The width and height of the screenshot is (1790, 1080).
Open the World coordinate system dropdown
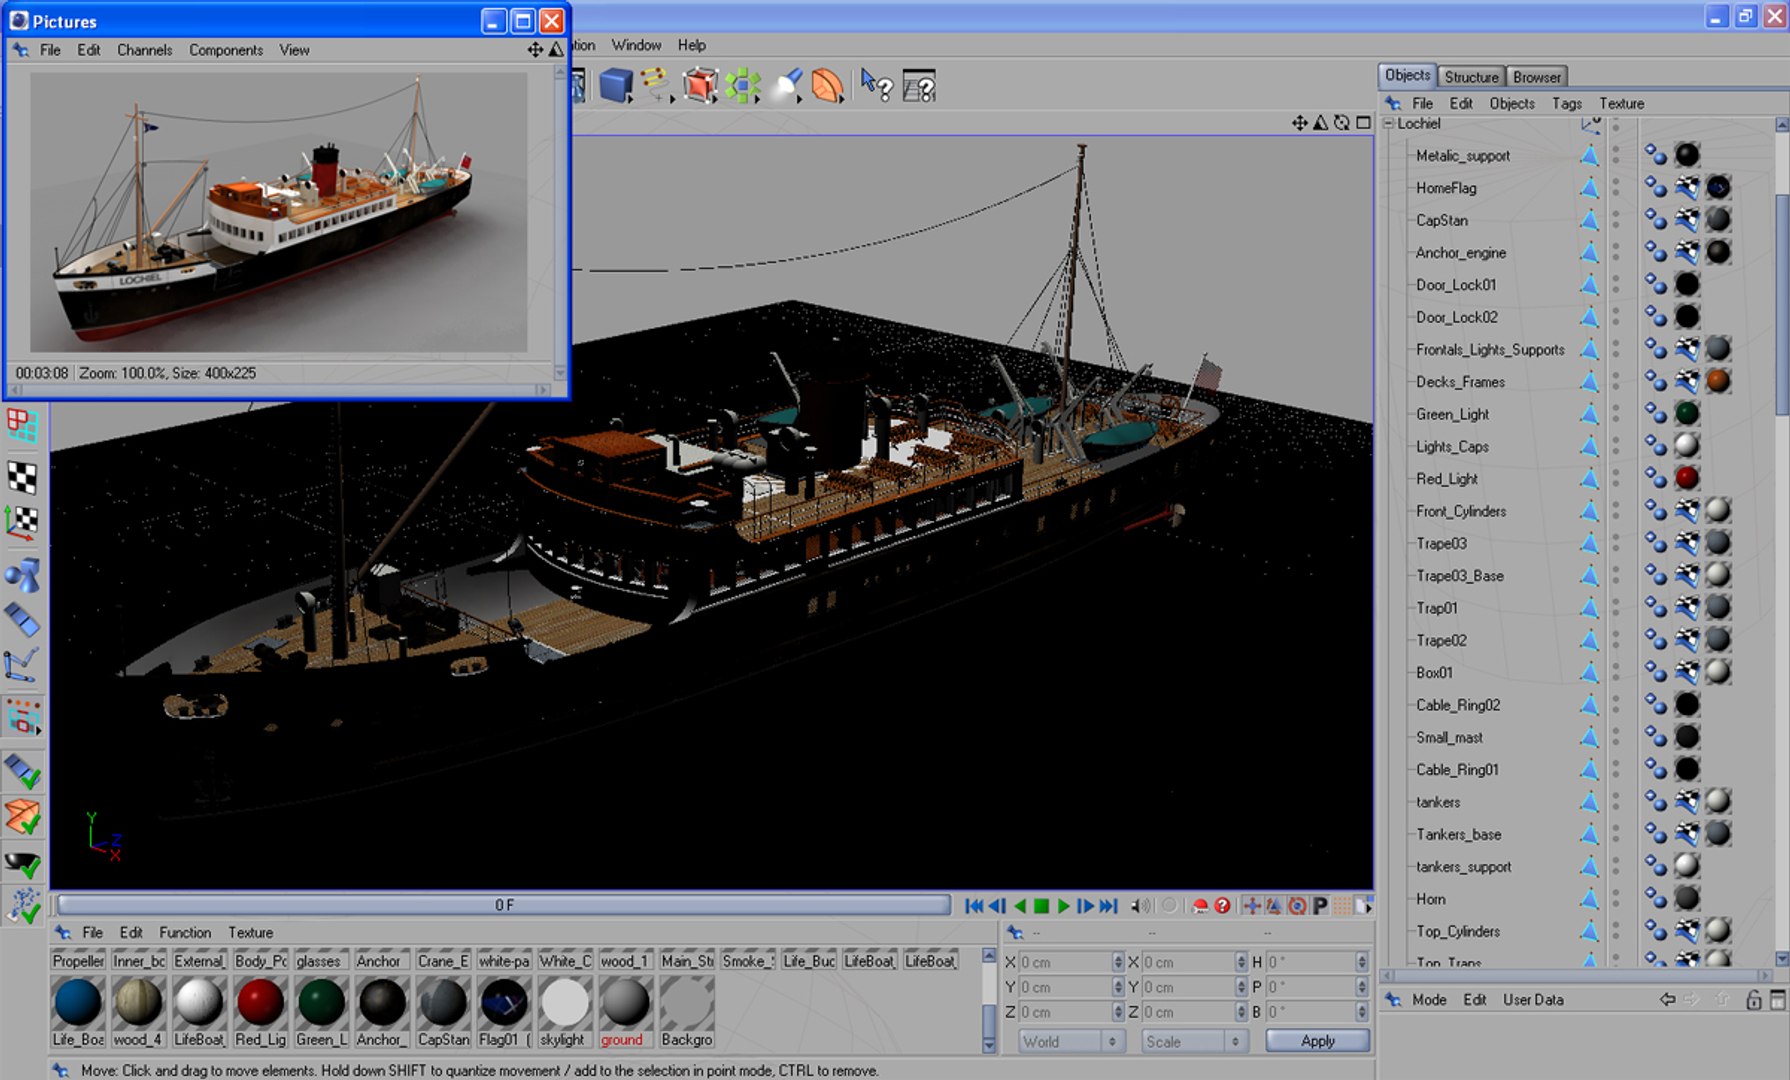click(x=1070, y=1042)
